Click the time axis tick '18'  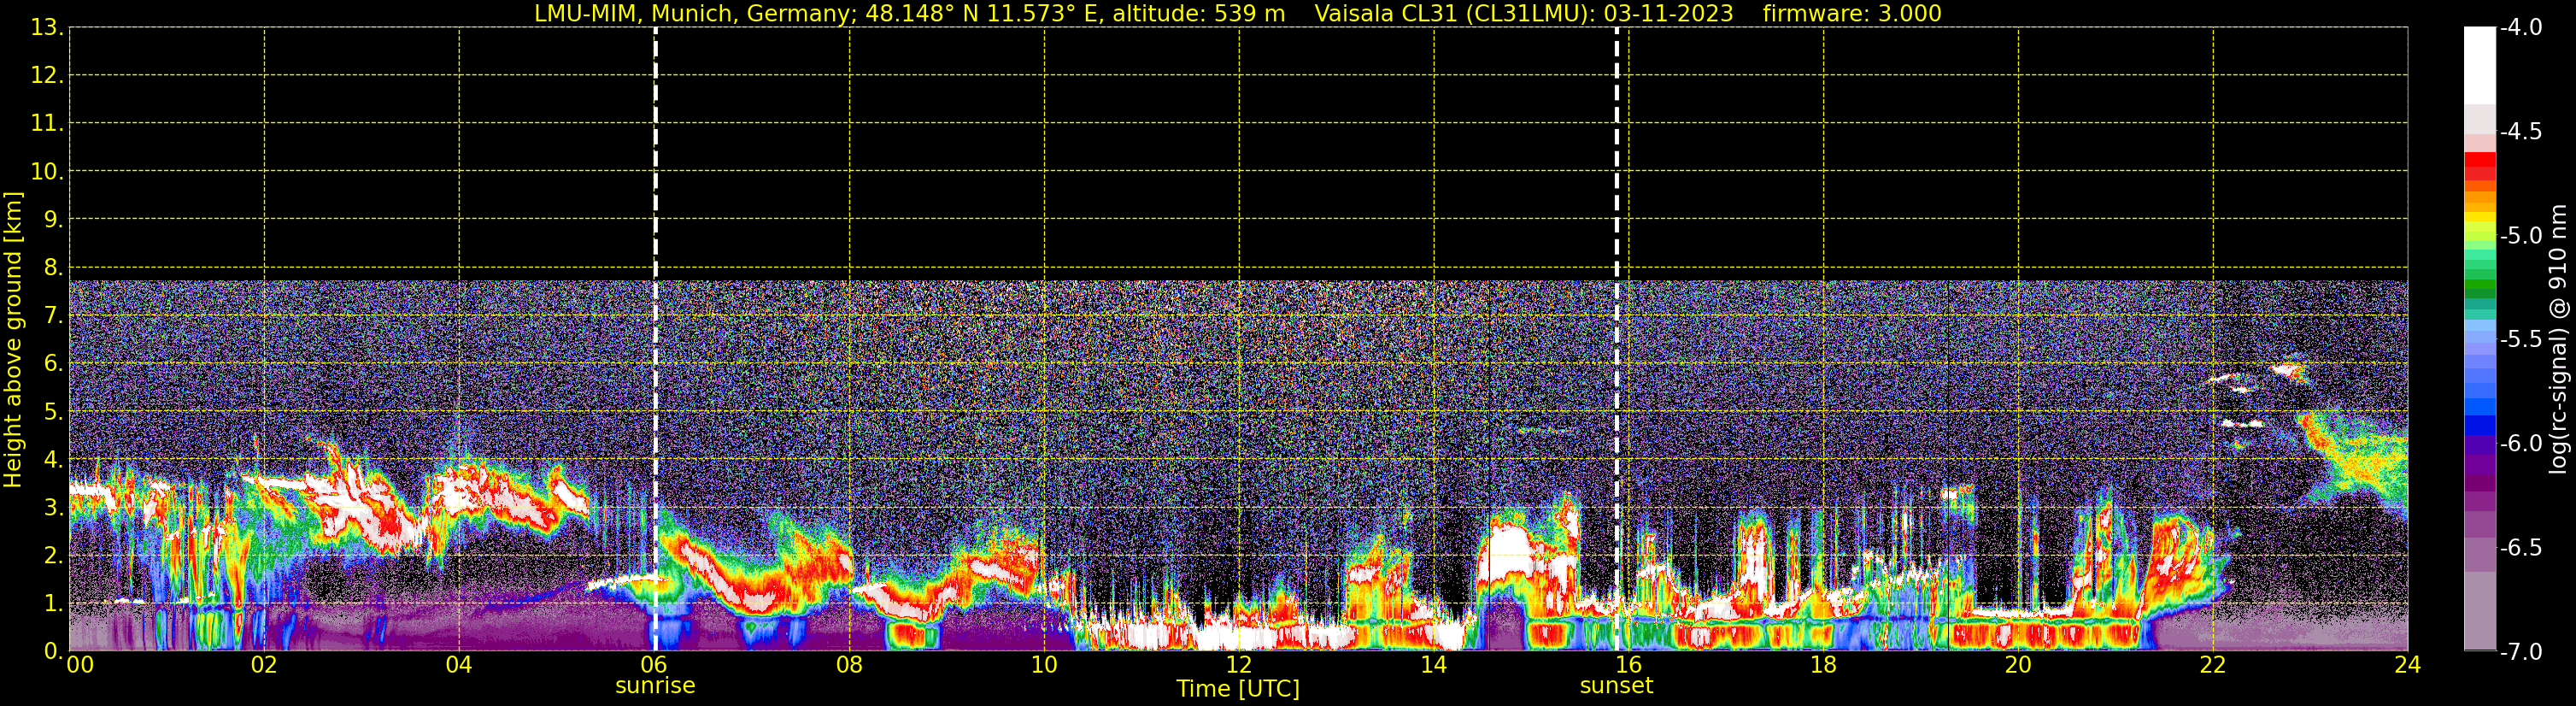(1824, 665)
